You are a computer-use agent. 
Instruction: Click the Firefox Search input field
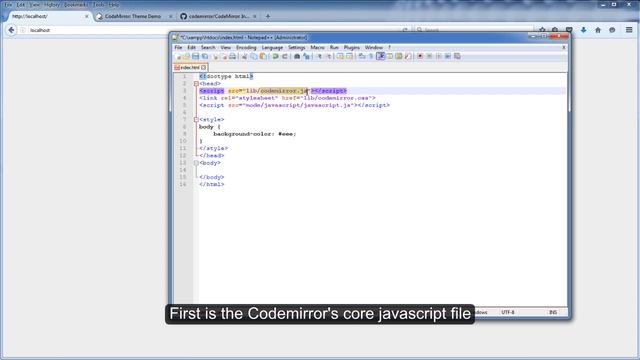click(473, 30)
